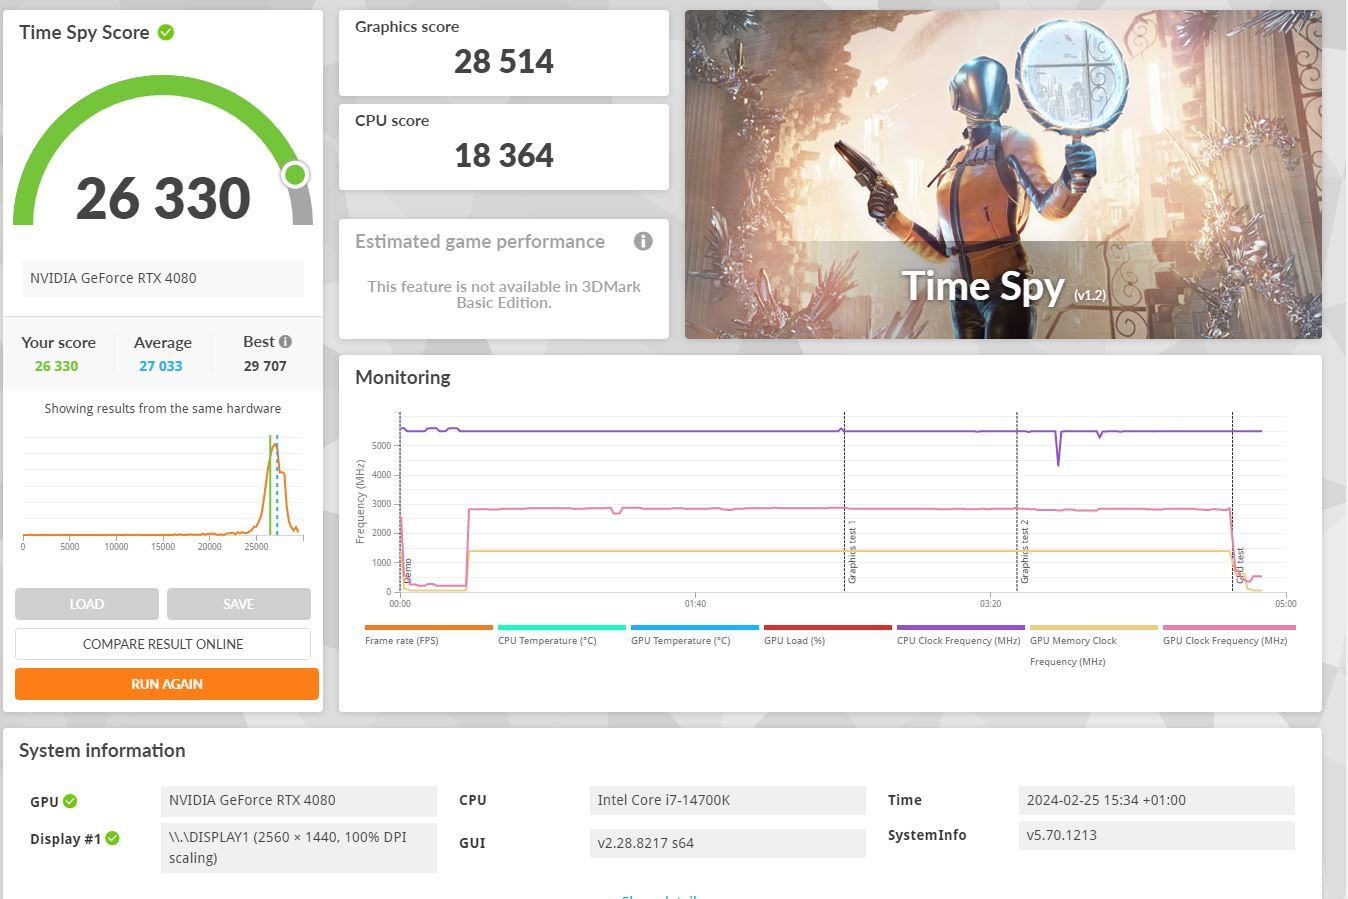Click the score distribution histogram chart

[x=162, y=492]
